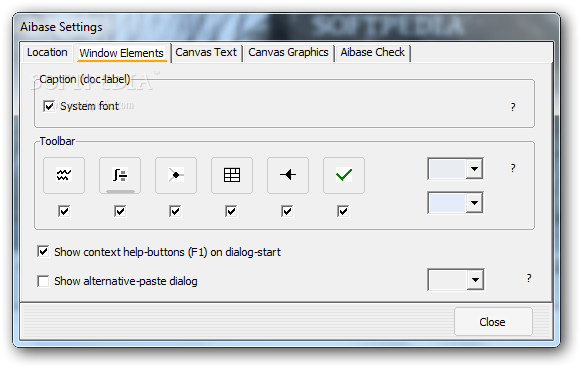581x368 pixels.
Task: Toggle checkbox under wavy lines icon
Action: click(64, 211)
